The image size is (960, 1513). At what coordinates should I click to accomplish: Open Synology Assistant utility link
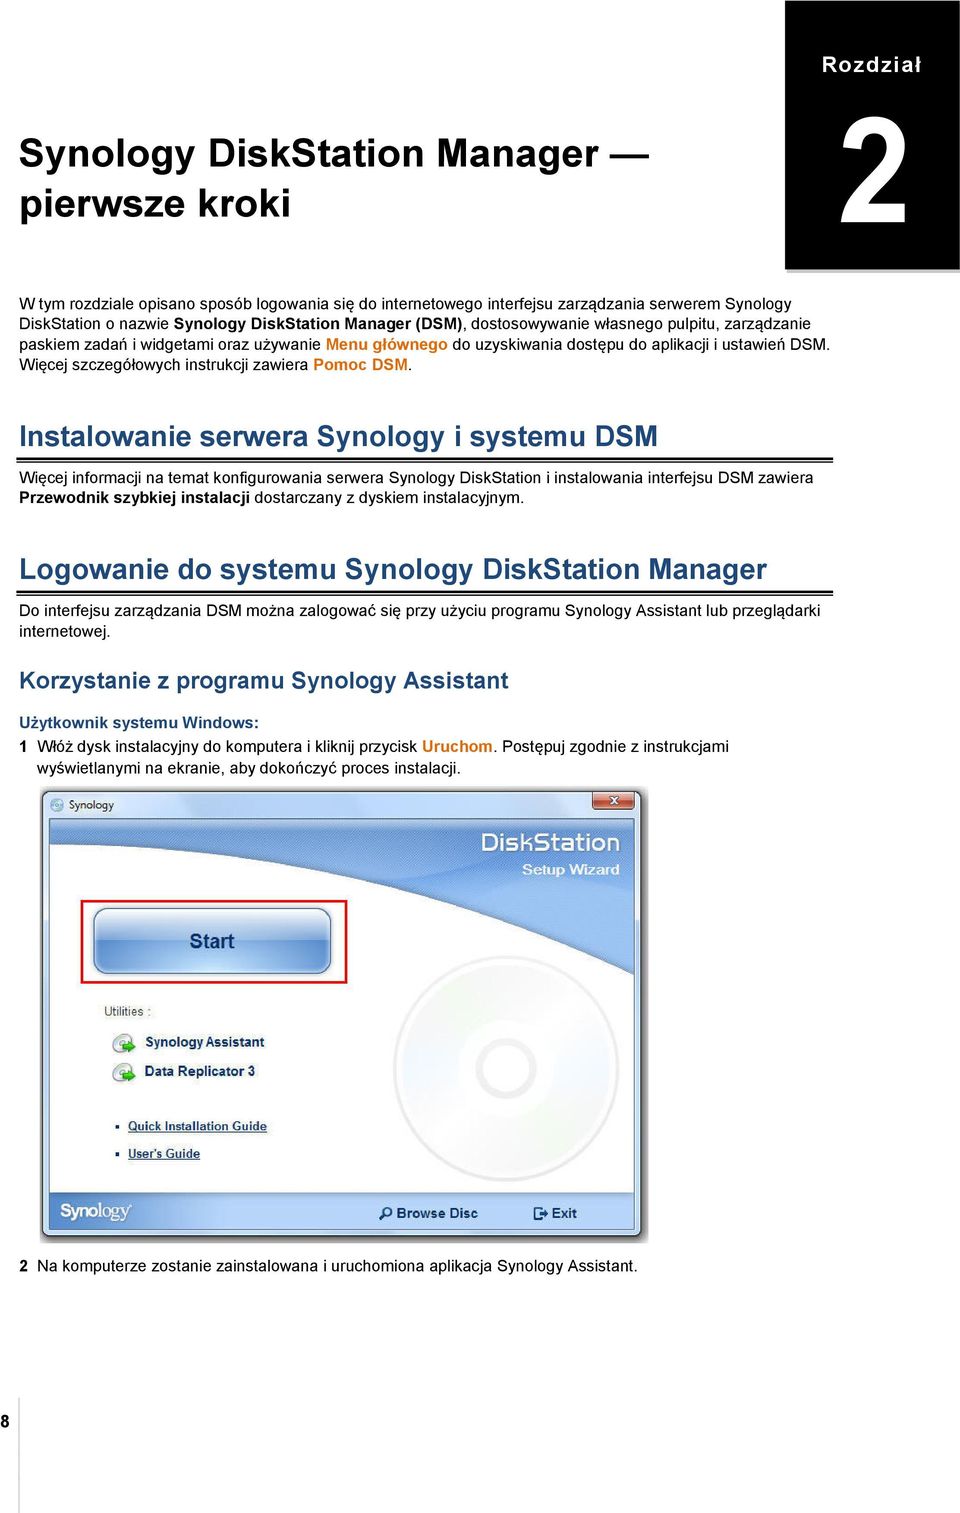coord(204,1042)
